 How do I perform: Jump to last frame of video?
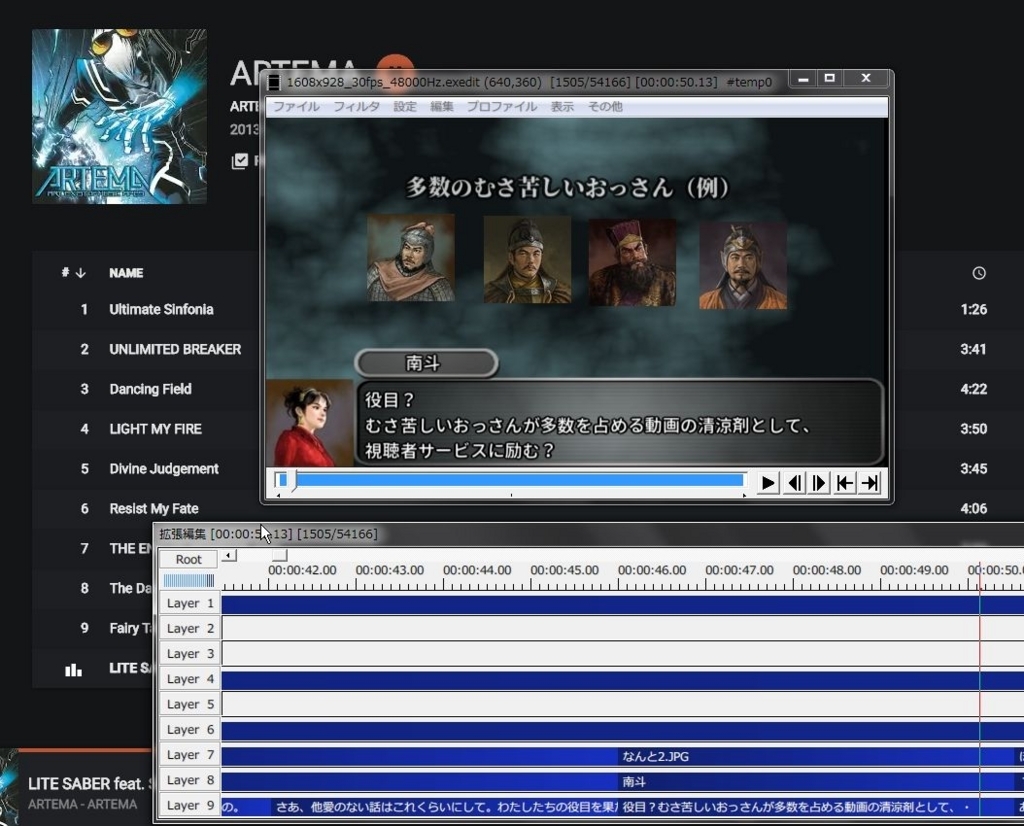(x=869, y=483)
